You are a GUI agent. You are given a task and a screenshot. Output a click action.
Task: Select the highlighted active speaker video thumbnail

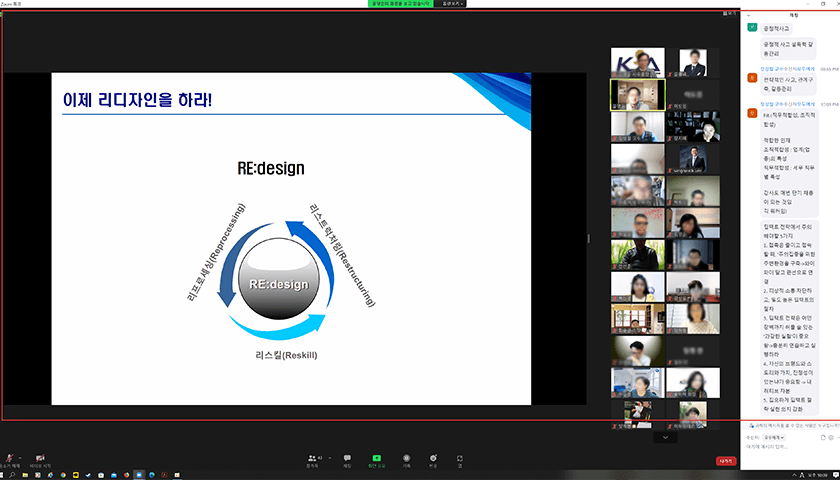(637, 94)
